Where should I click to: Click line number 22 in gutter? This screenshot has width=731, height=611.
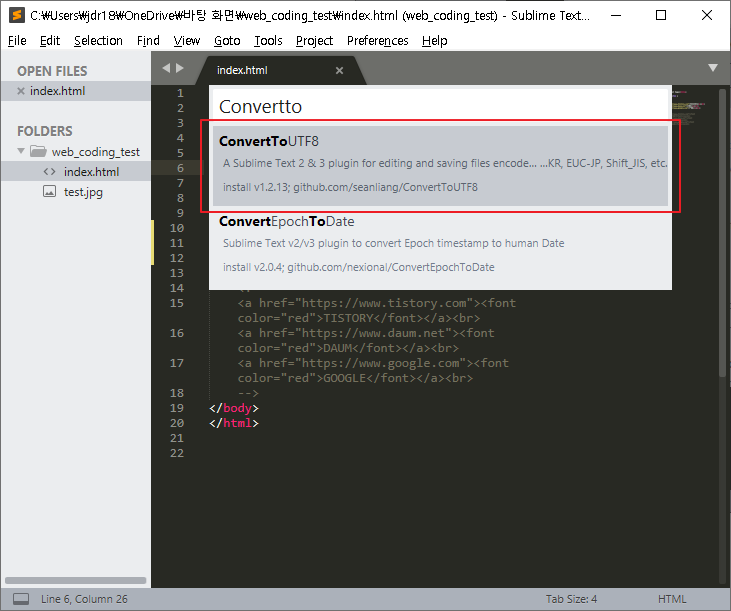[177, 453]
